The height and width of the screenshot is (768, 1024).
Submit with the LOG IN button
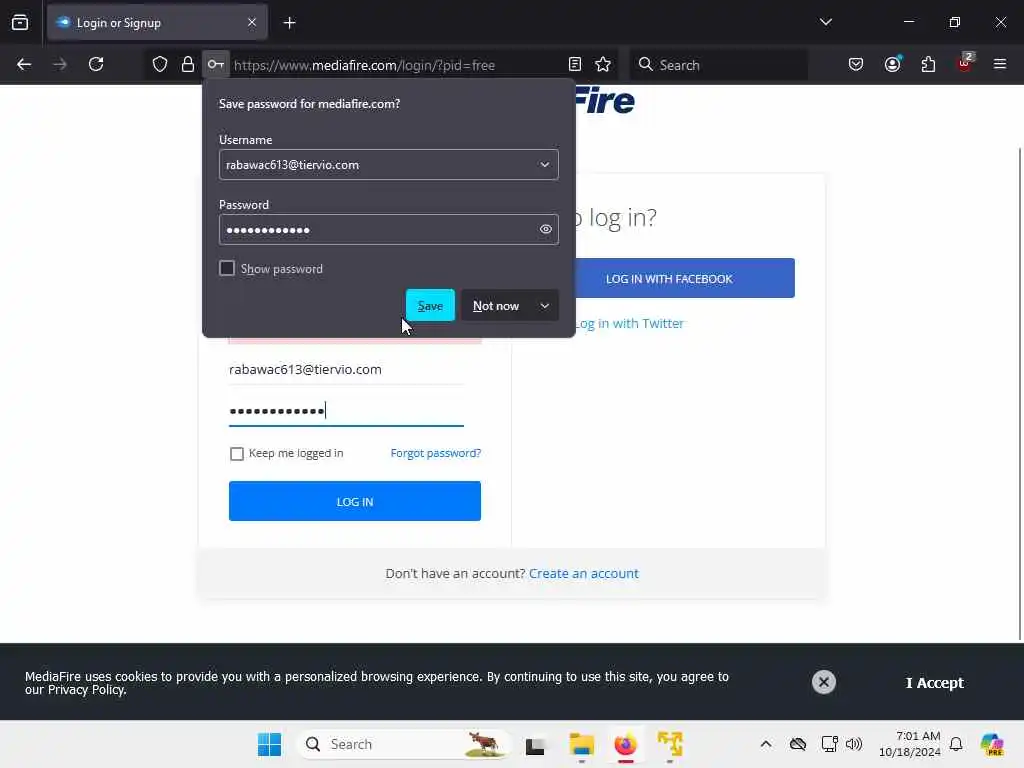pos(355,501)
